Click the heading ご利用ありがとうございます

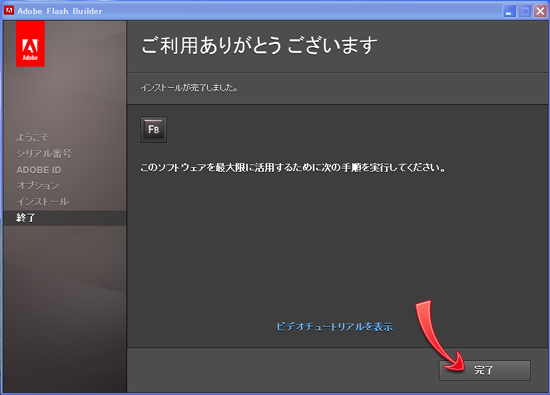click(260, 46)
